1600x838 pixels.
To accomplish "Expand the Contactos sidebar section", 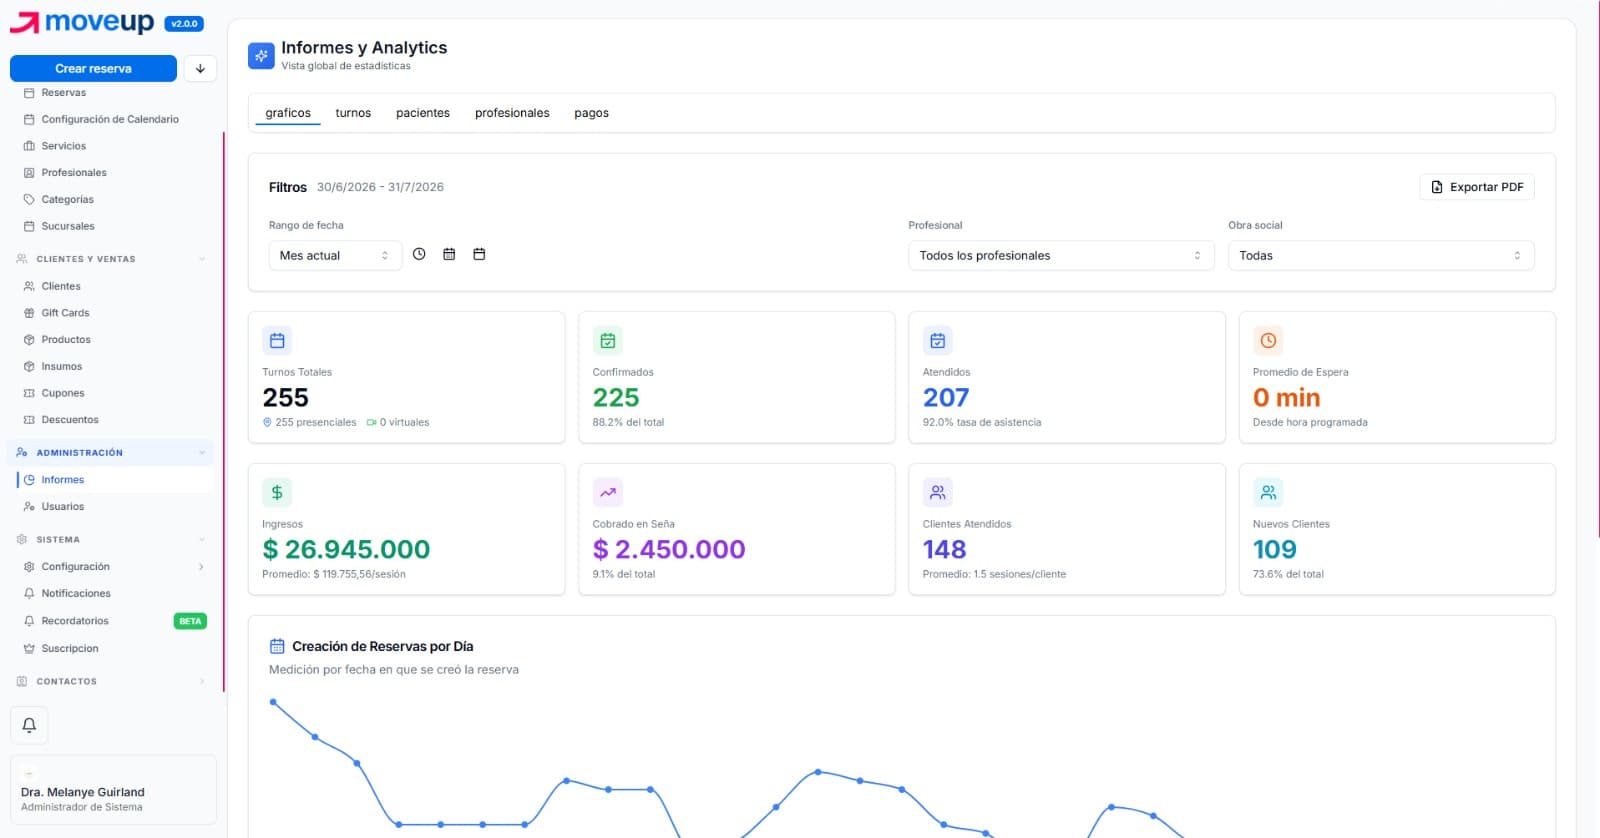I will click(x=112, y=681).
